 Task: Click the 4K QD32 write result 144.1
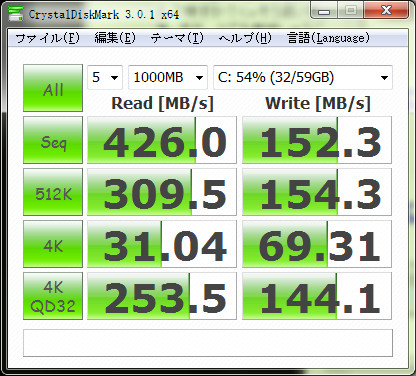pyautogui.click(x=317, y=296)
